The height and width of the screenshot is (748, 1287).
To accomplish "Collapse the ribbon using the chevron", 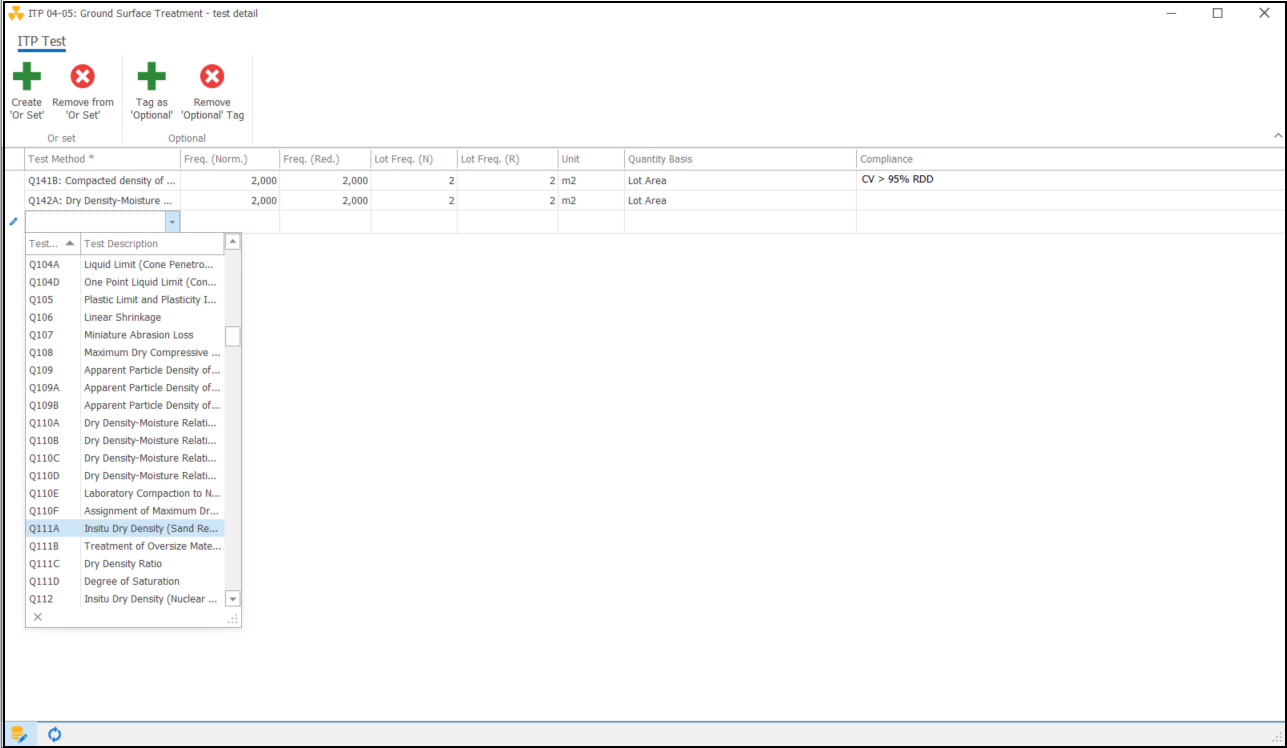I will [1277, 136].
